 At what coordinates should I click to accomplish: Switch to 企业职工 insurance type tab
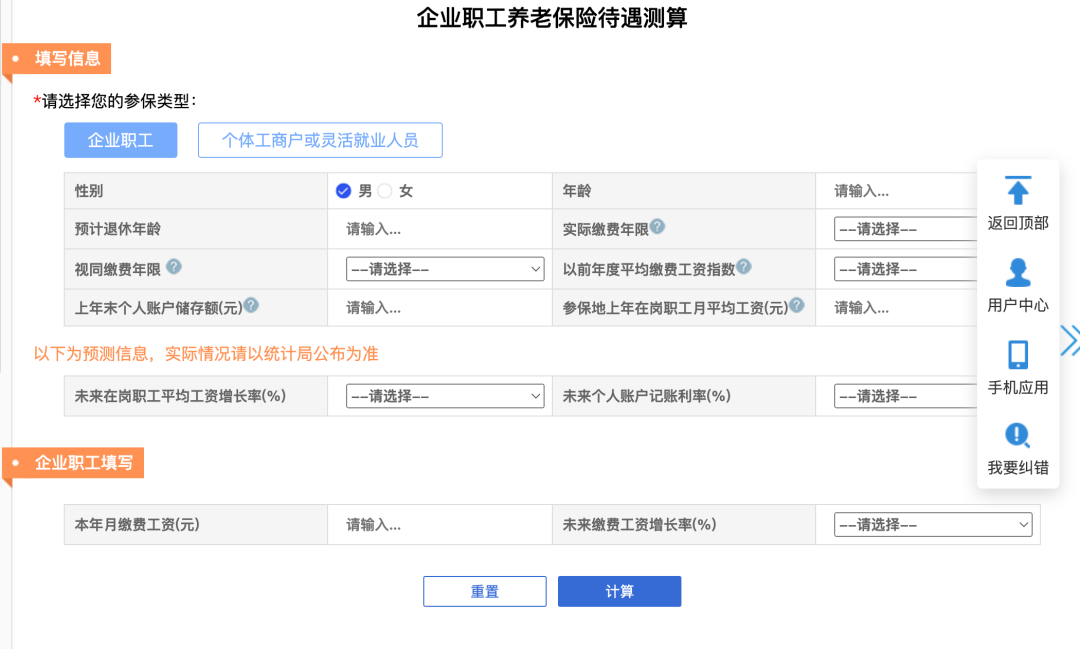(121, 141)
